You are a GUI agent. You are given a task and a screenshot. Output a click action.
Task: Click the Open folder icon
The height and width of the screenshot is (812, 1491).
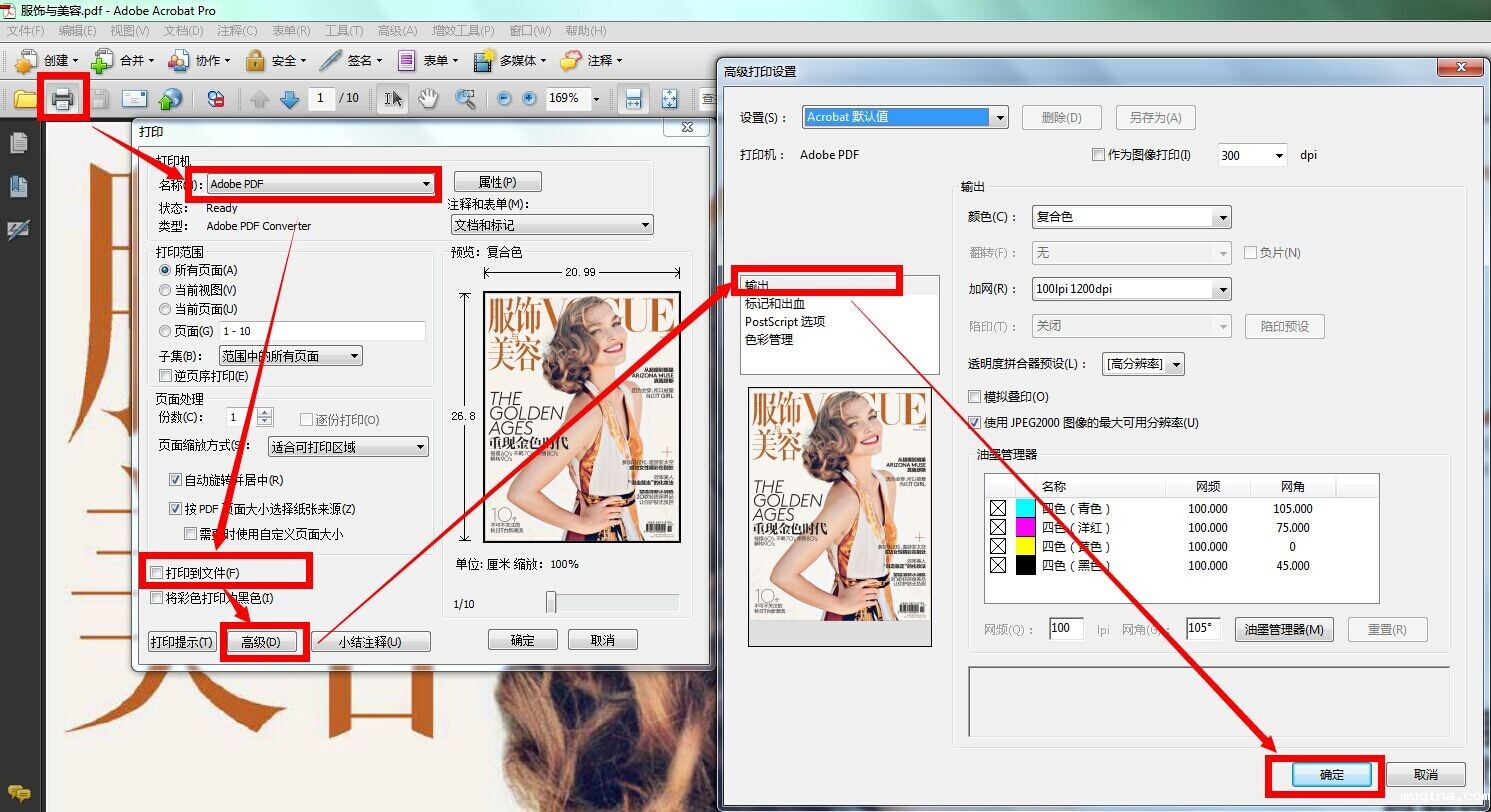[x=24, y=98]
